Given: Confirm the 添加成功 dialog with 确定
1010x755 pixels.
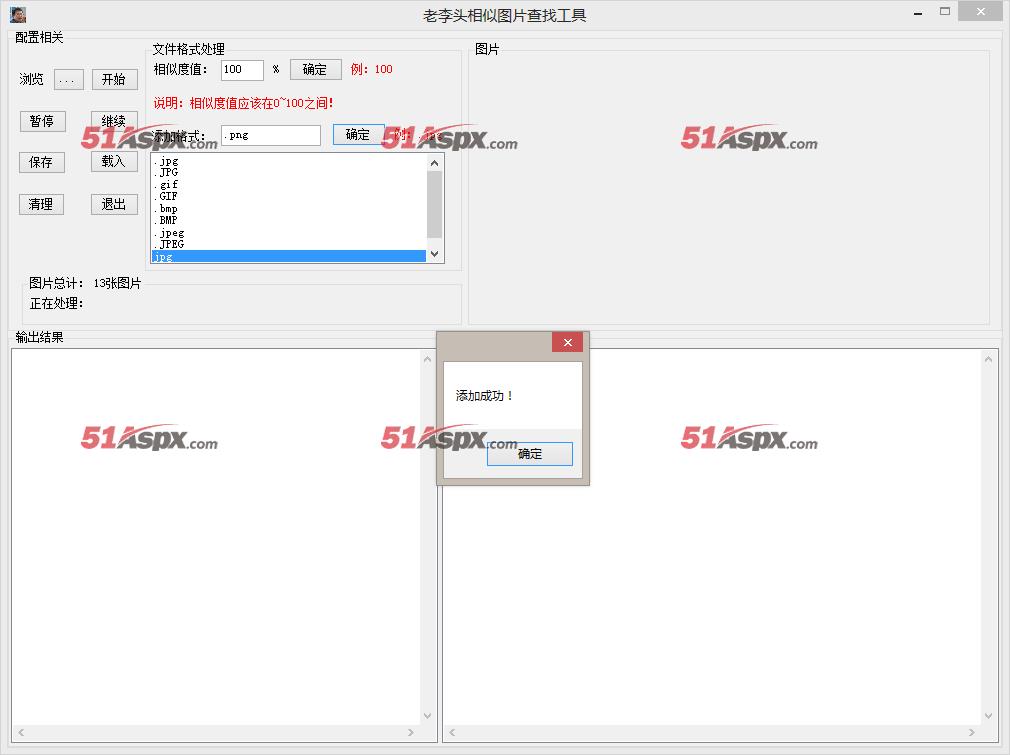Looking at the screenshot, I should tap(530, 454).
